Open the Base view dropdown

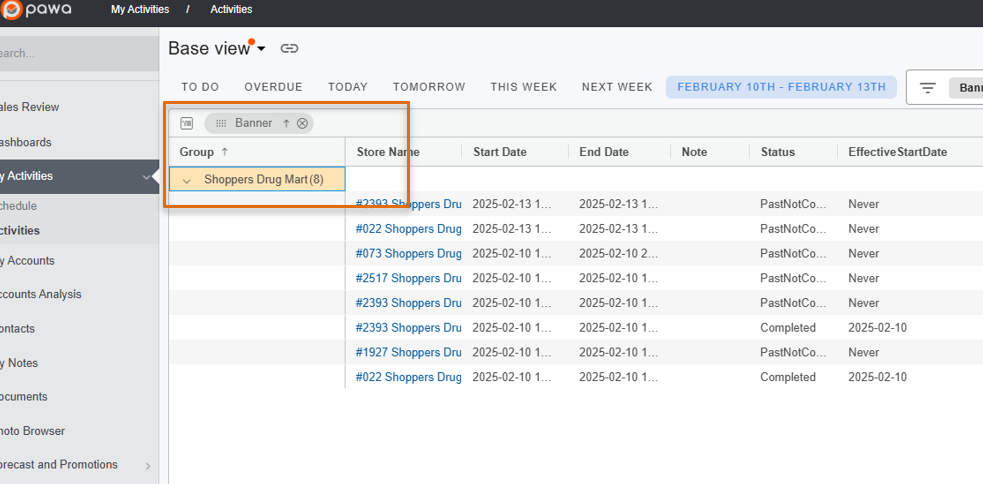(261, 49)
